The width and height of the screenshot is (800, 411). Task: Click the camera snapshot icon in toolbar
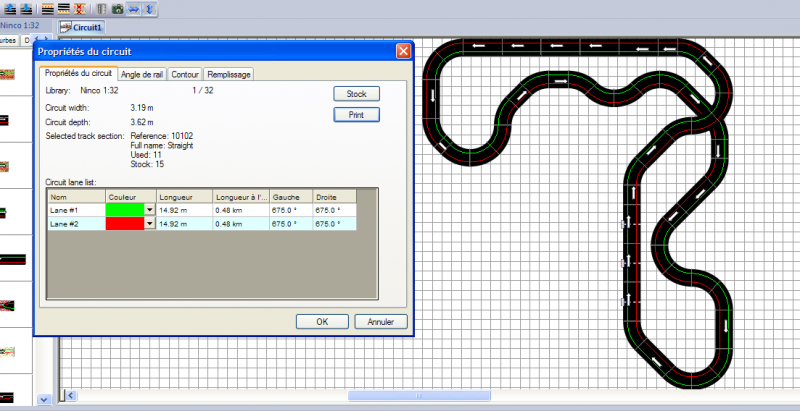118,7
